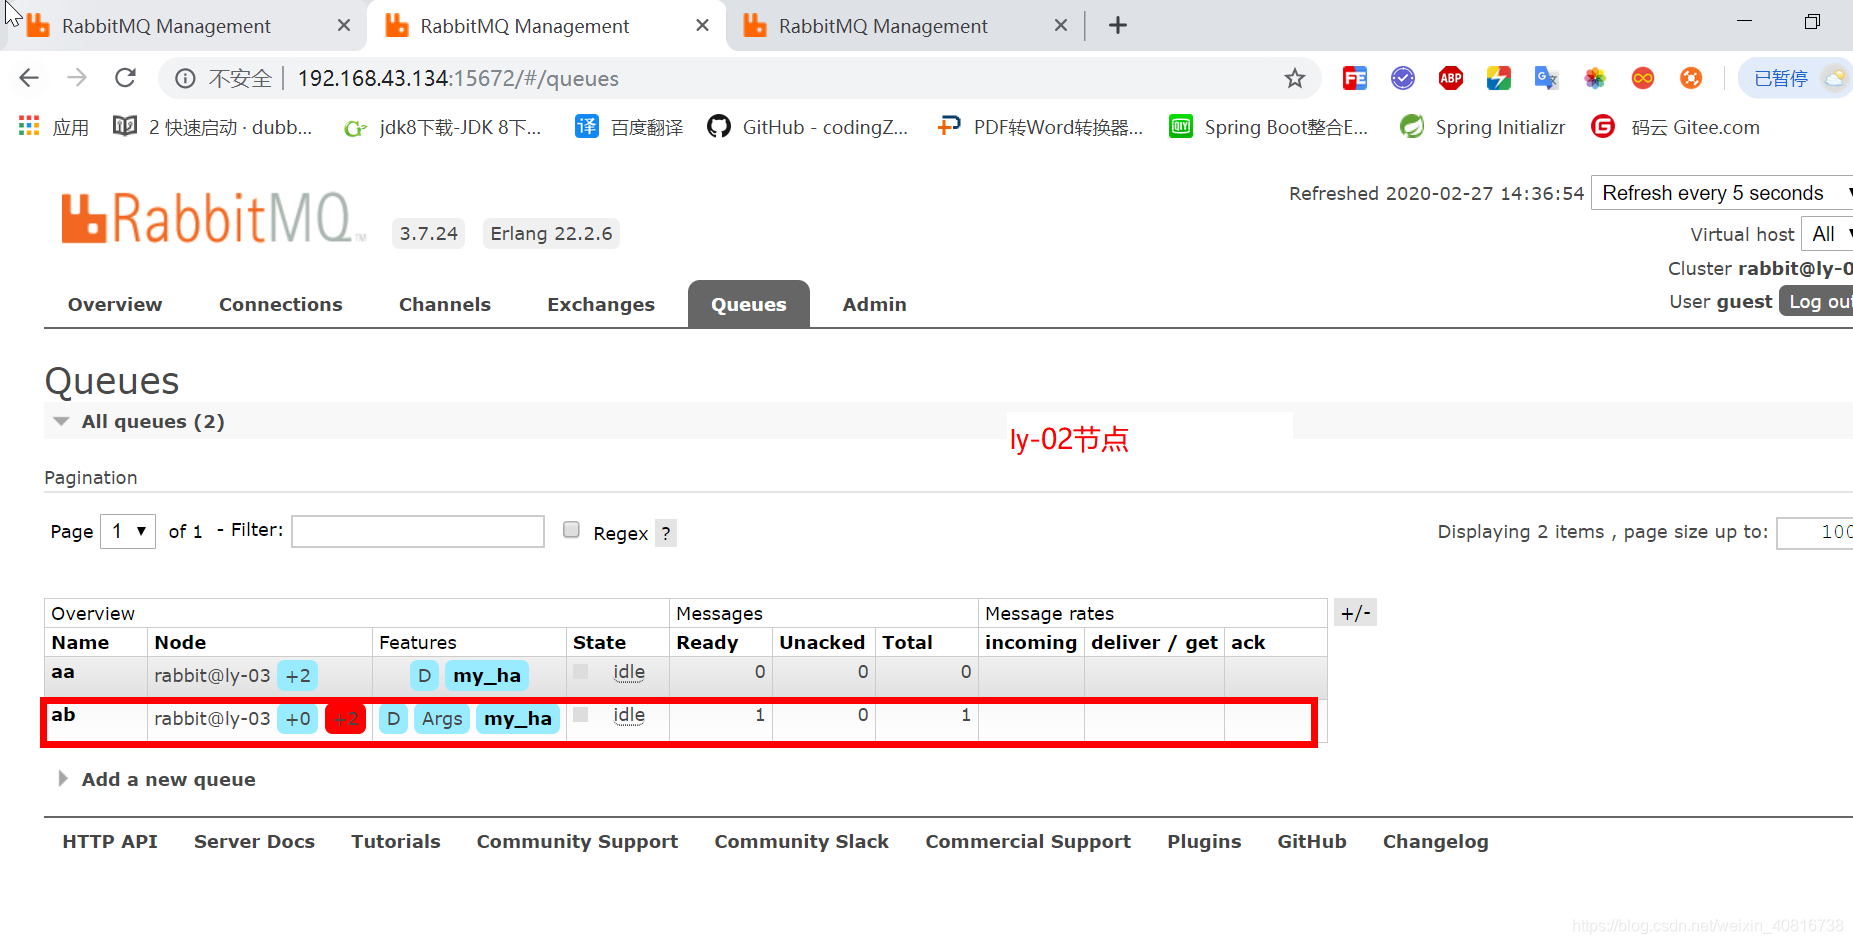The height and width of the screenshot is (944, 1853).
Task: Go back to the previous page
Action: point(29,78)
